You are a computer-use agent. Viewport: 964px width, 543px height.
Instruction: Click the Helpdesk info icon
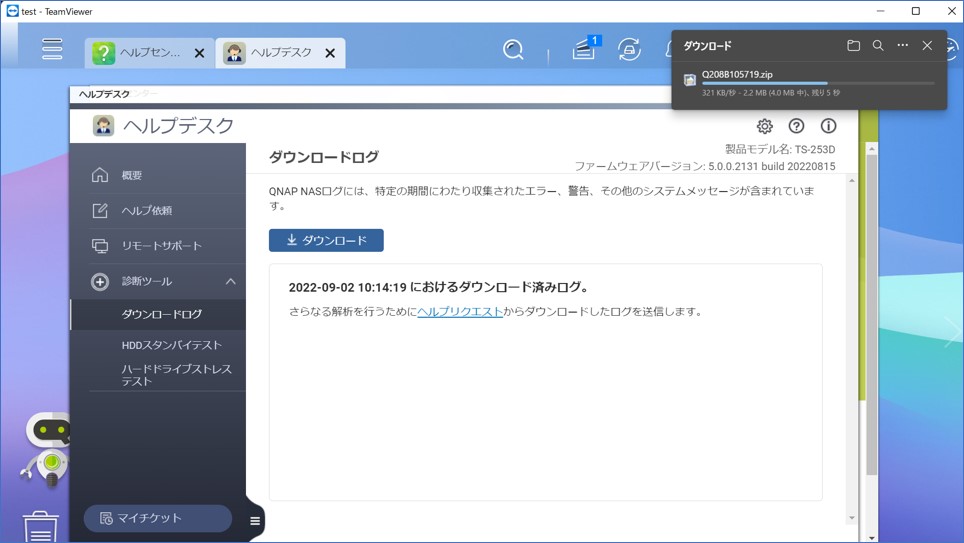[828, 126]
